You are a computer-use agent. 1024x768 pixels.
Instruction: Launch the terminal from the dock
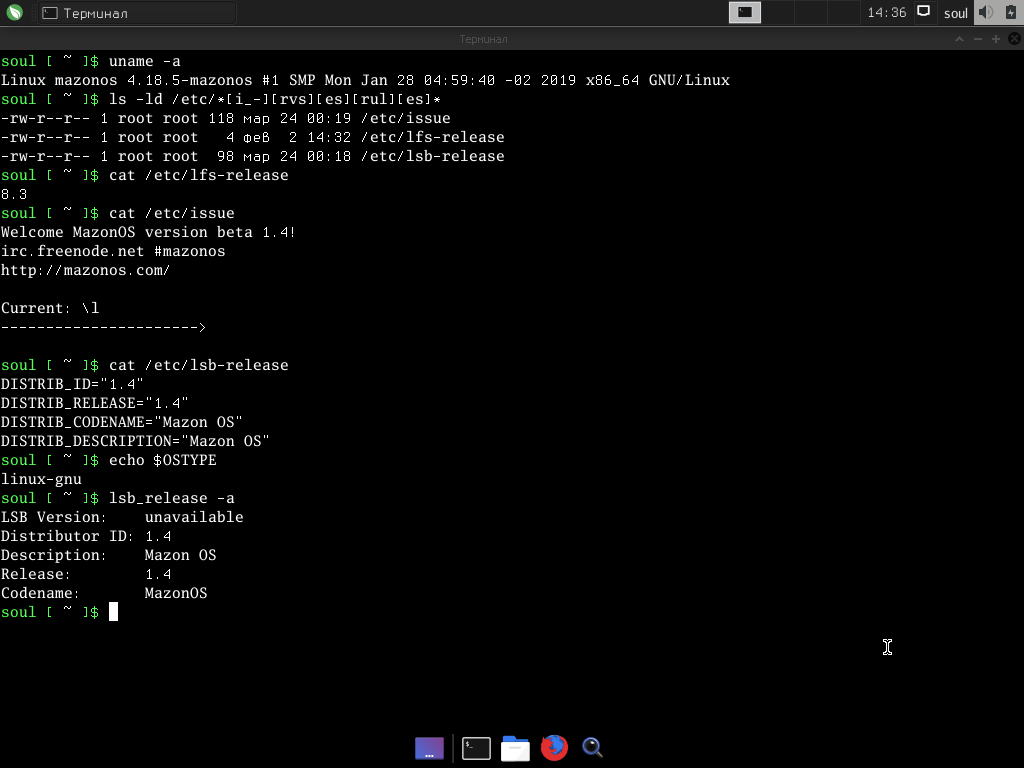[x=476, y=748]
